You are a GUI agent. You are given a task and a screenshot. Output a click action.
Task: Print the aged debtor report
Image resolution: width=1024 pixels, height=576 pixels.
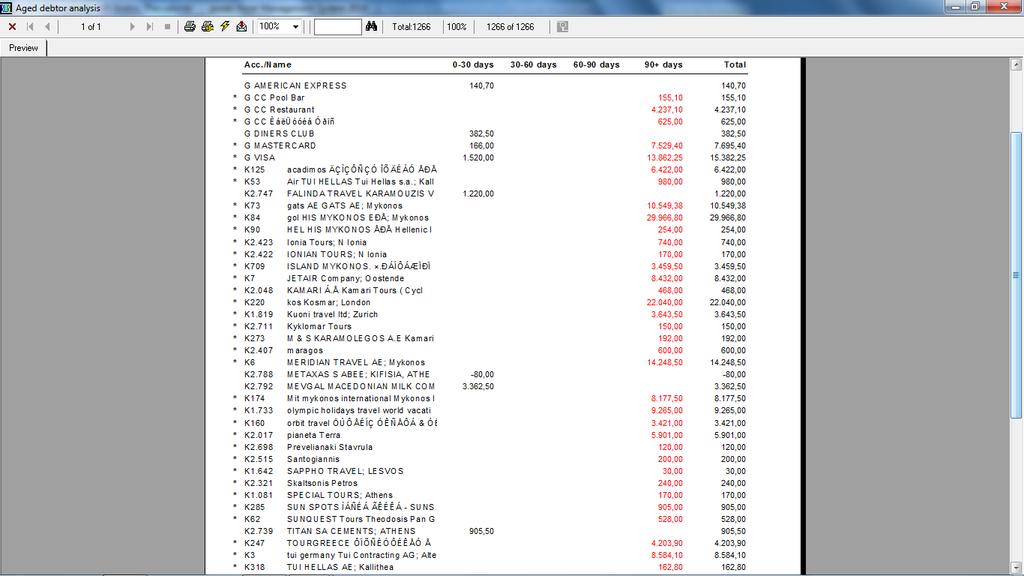click(x=189, y=27)
